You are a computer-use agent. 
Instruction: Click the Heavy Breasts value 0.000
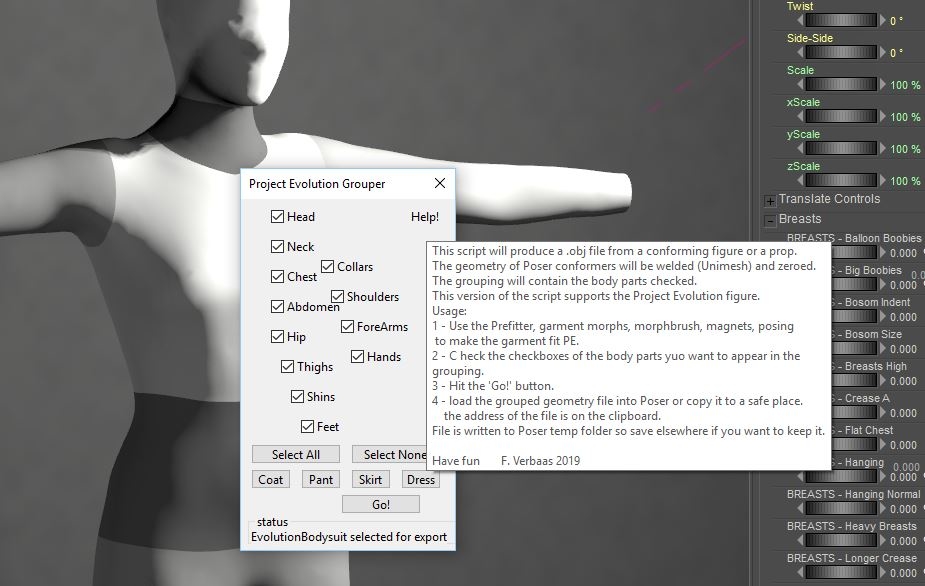pyautogui.click(x=903, y=541)
